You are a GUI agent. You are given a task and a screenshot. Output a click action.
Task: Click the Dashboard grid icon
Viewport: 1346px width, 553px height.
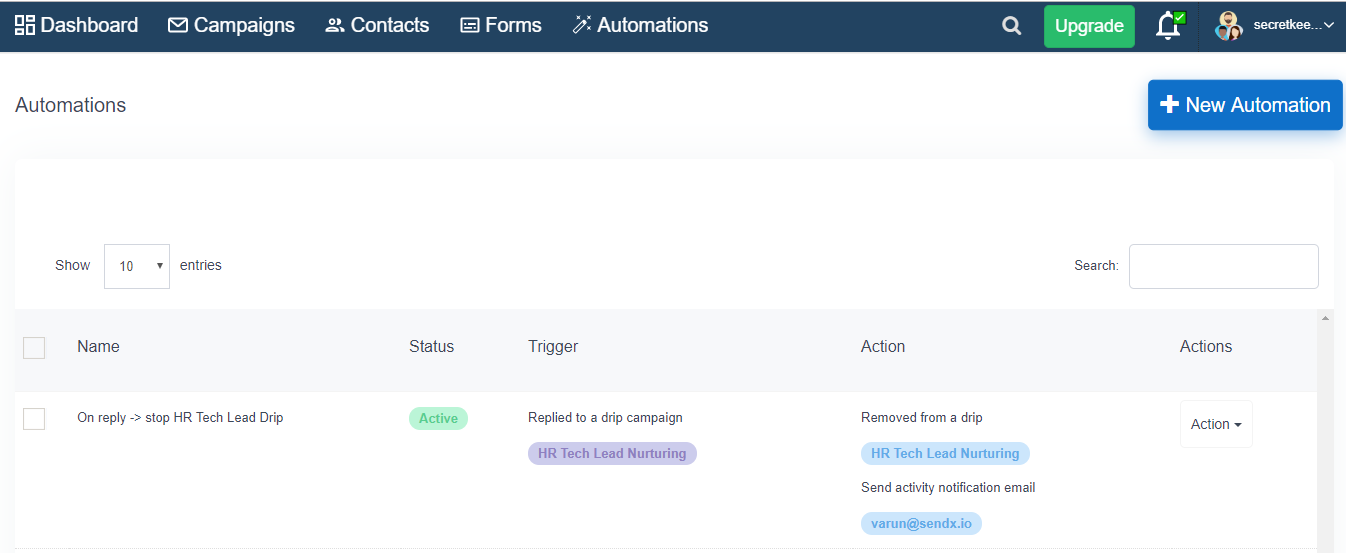click(x=25, y=25)
